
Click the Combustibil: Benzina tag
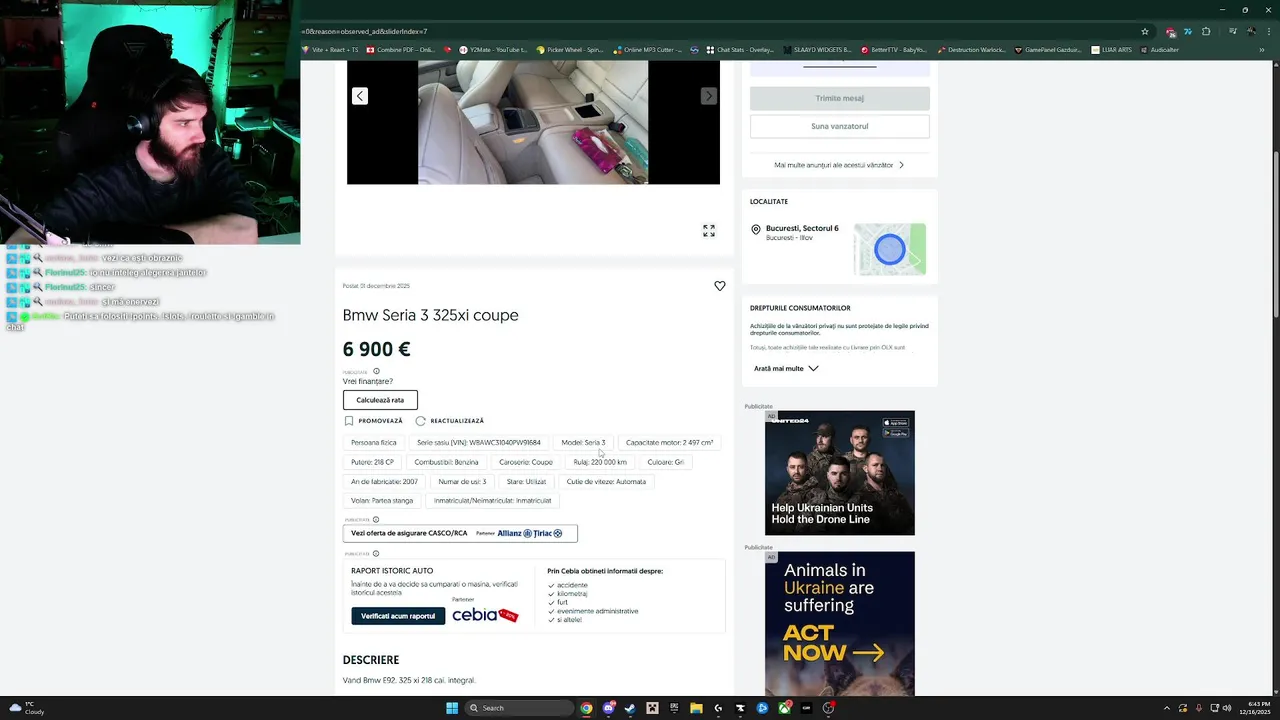point(446,462)
